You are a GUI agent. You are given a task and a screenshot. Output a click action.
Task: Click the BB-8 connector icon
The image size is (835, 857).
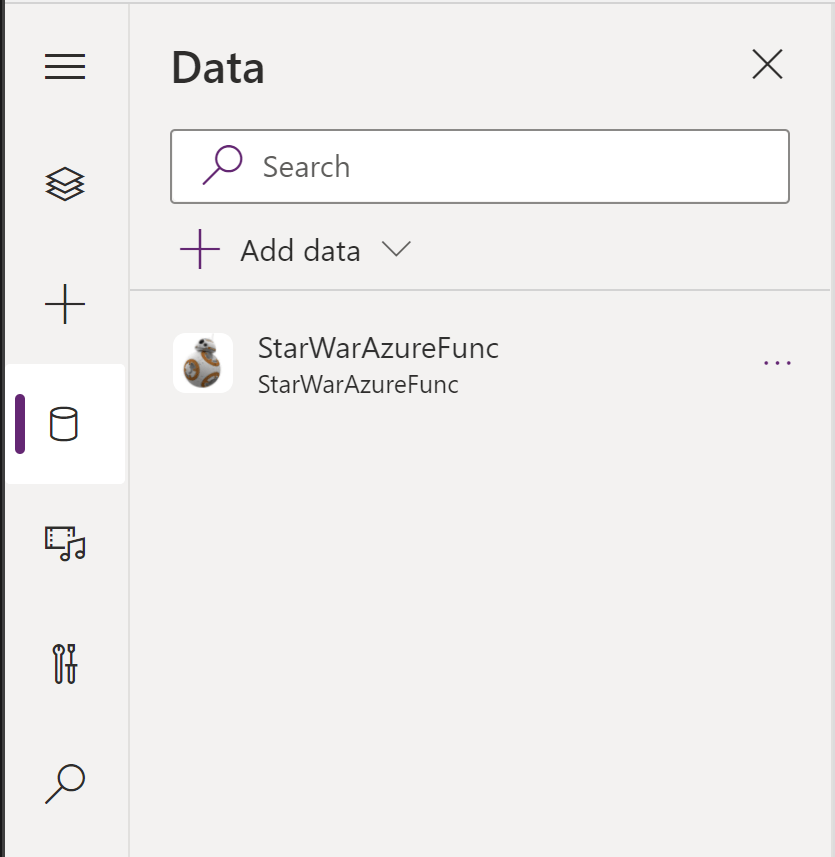[x=203, y=363]
